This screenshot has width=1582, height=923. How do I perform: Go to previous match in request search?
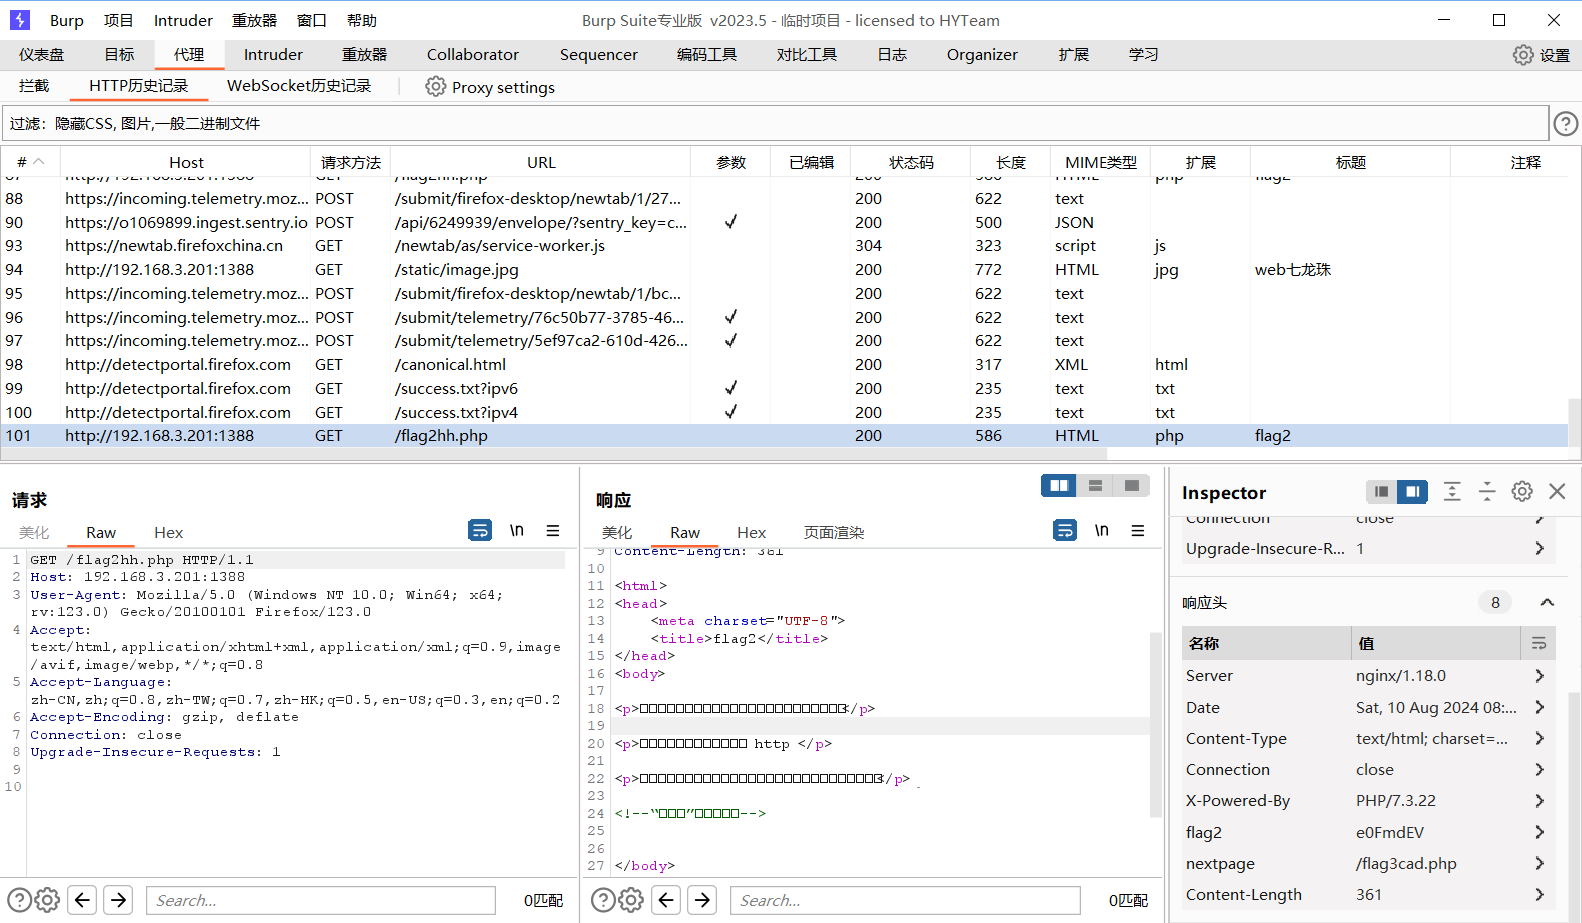coord(83,900)
